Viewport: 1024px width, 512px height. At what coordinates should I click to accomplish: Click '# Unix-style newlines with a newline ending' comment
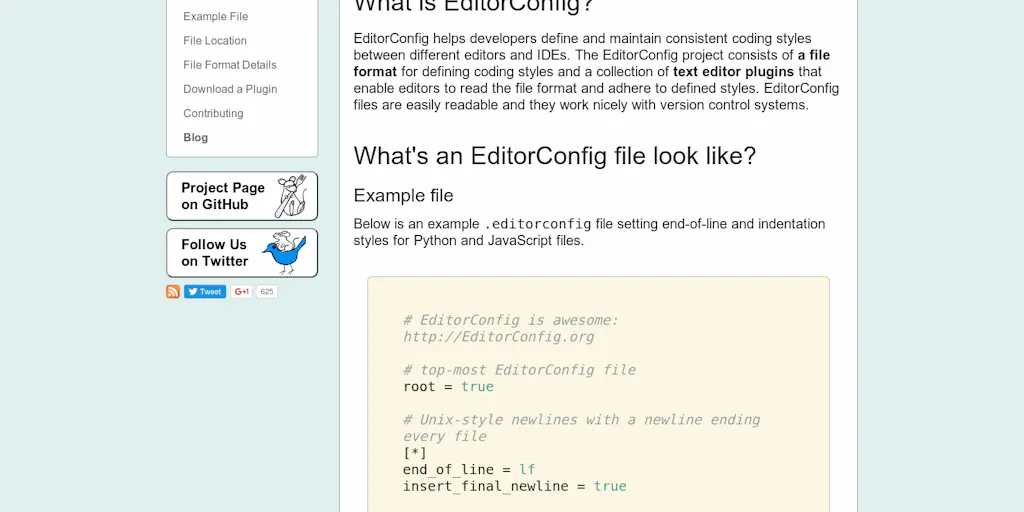tap(581, 419)
